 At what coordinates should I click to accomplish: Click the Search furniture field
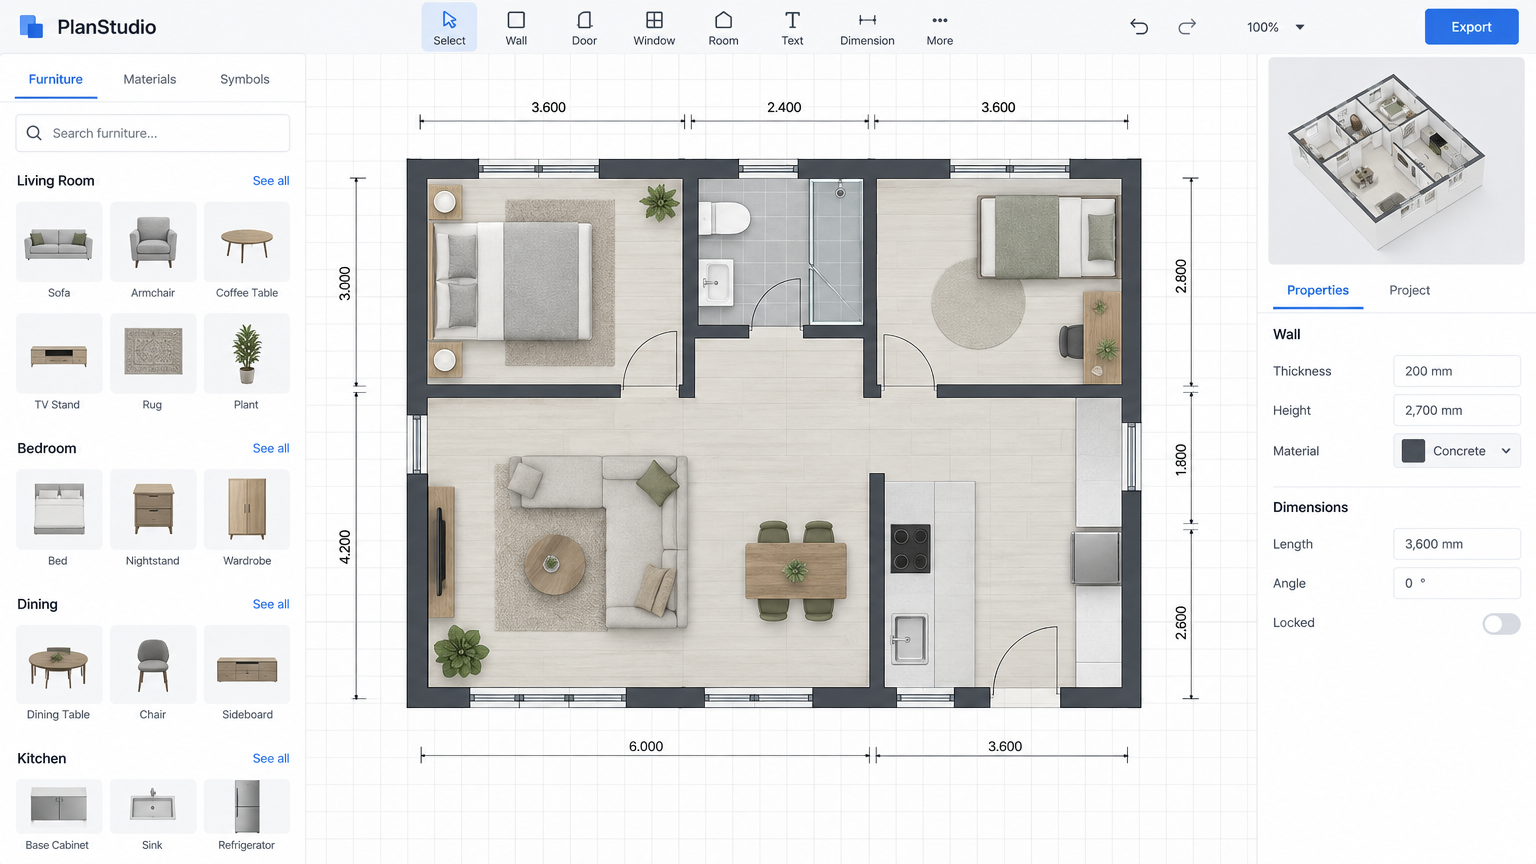[153, 133]
